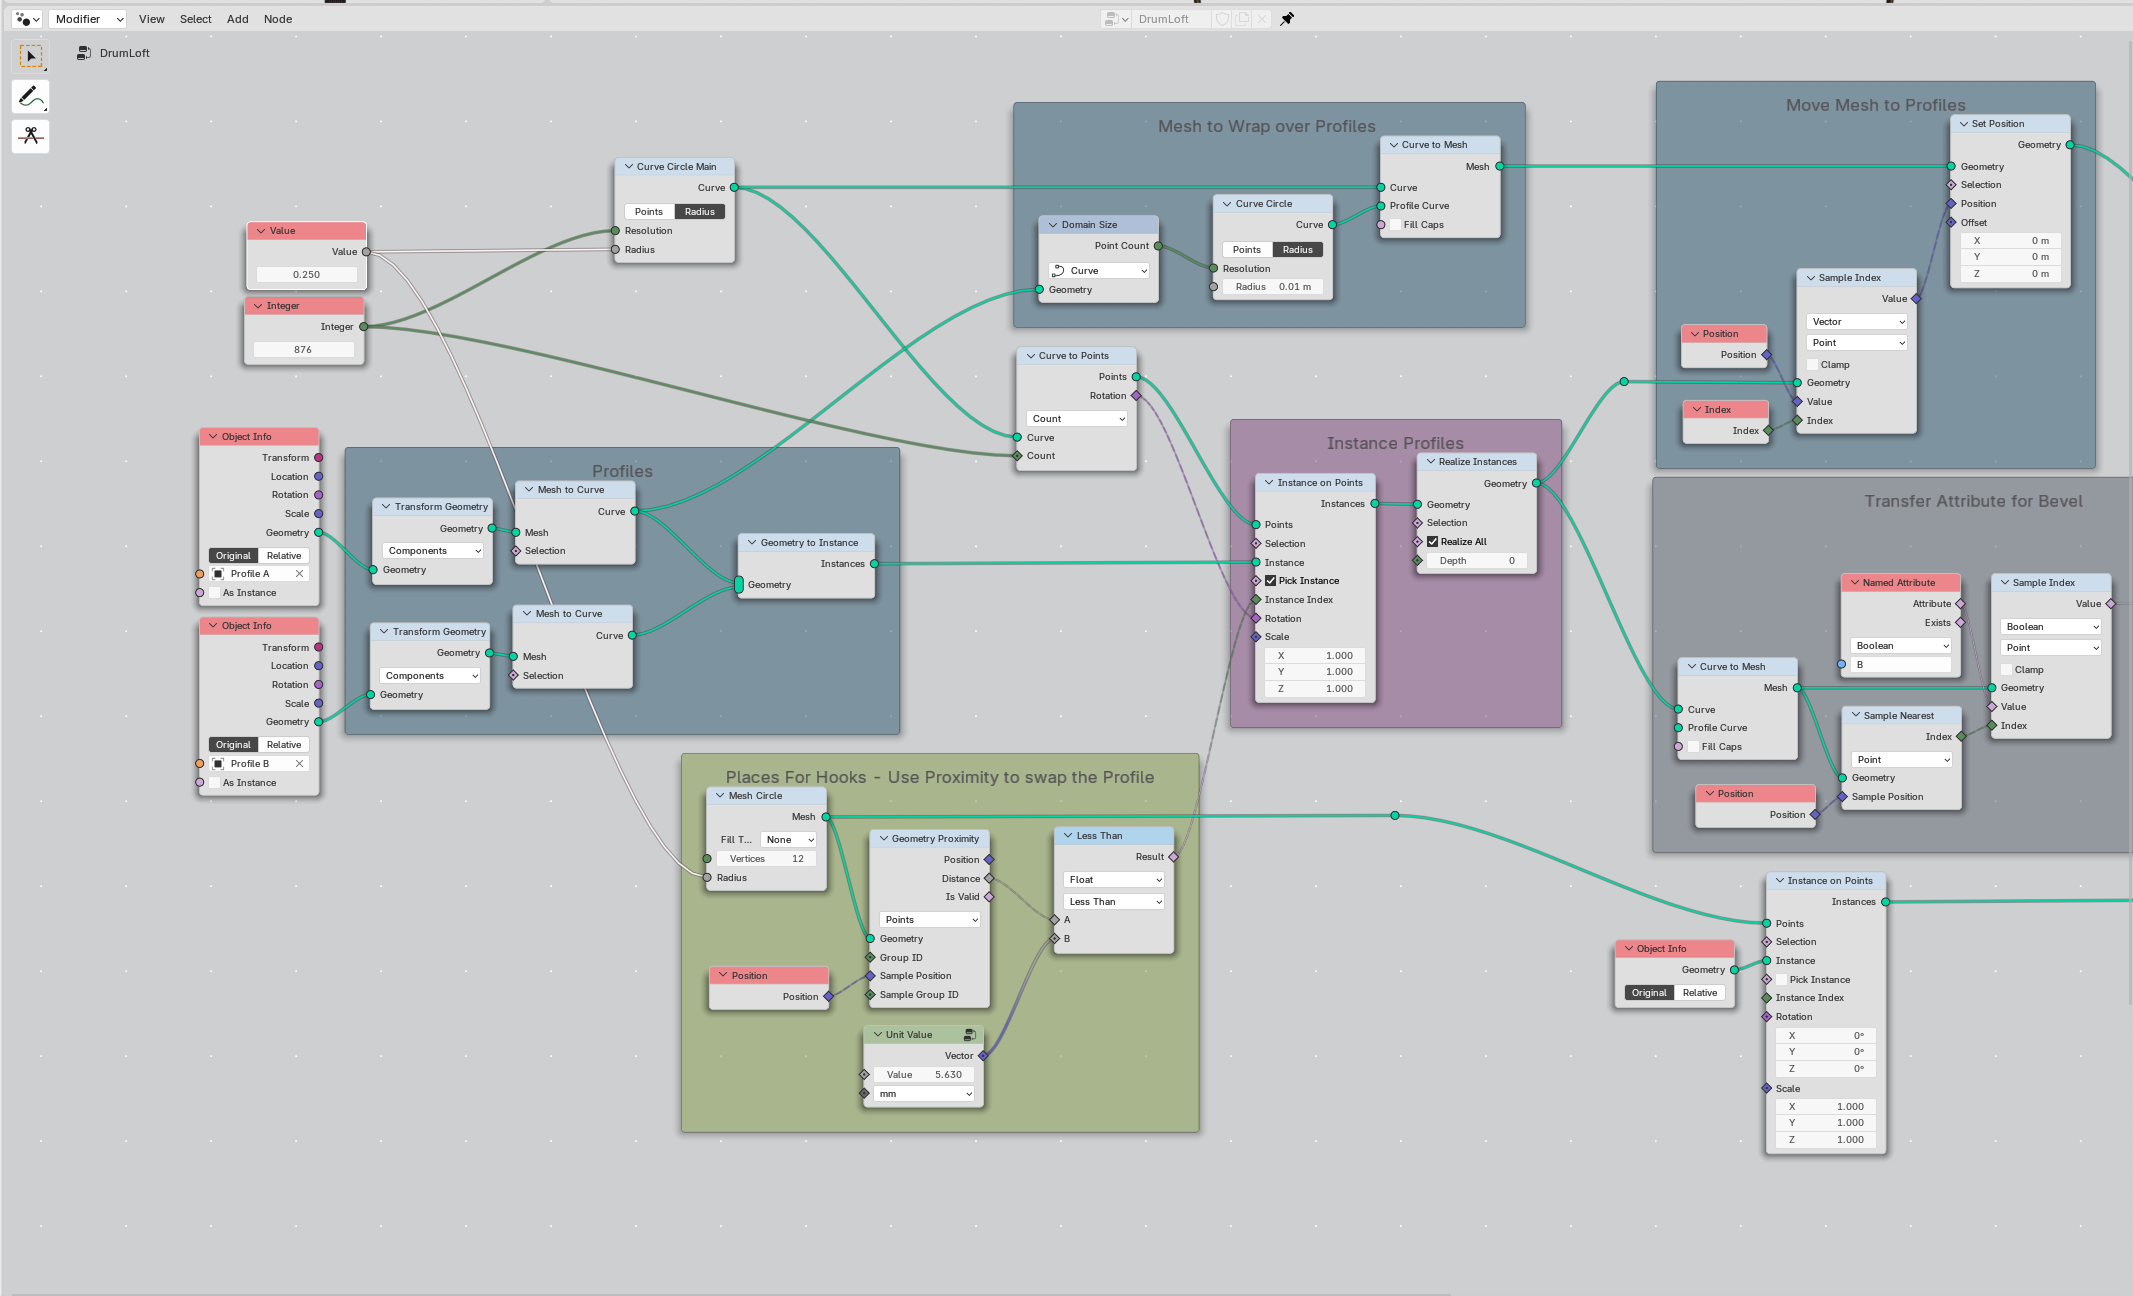2133x1296 pixels.
Task: Click the Unit Value field showing 5.630
Action: tap(924, 1075)
